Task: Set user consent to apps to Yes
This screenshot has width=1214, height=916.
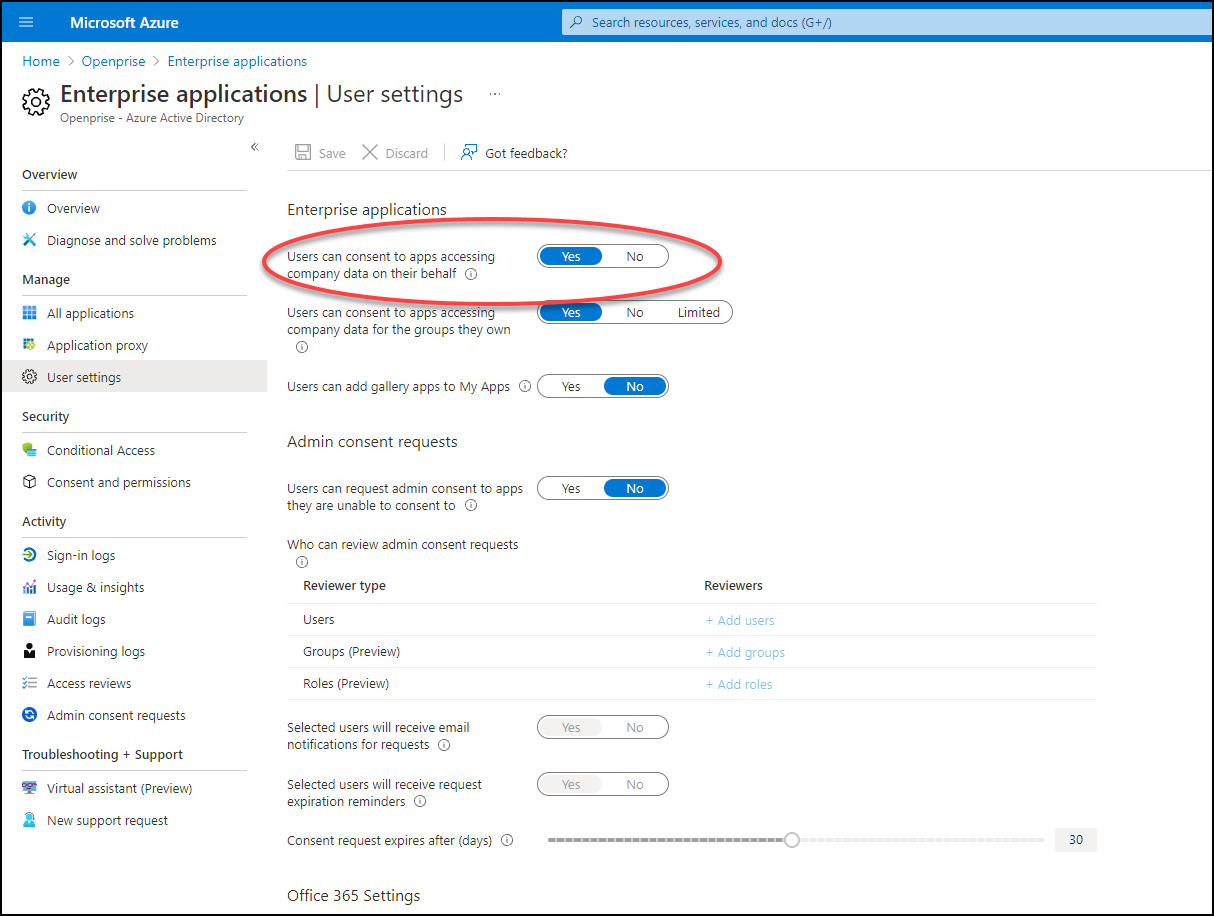Action: tap(571, 256)
